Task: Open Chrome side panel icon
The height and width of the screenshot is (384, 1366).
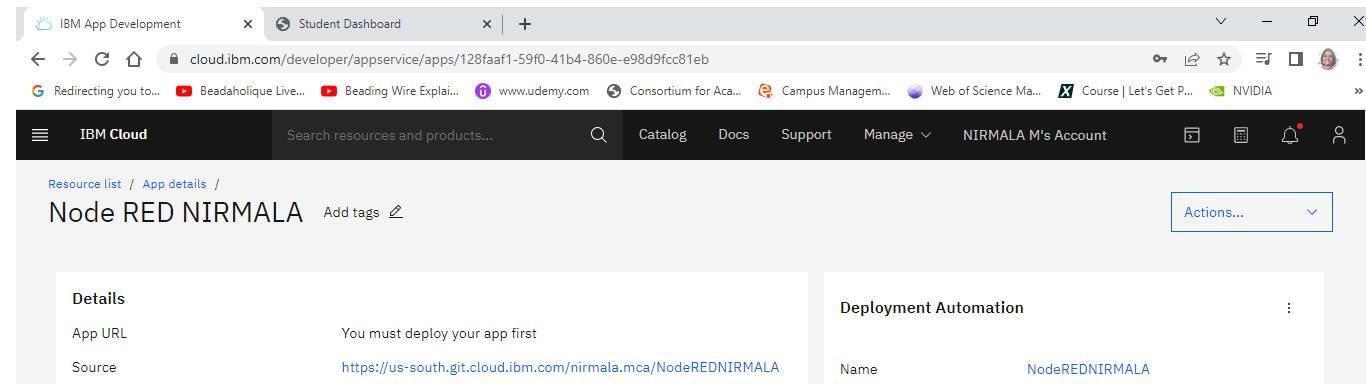Action: coord(1296,59)
